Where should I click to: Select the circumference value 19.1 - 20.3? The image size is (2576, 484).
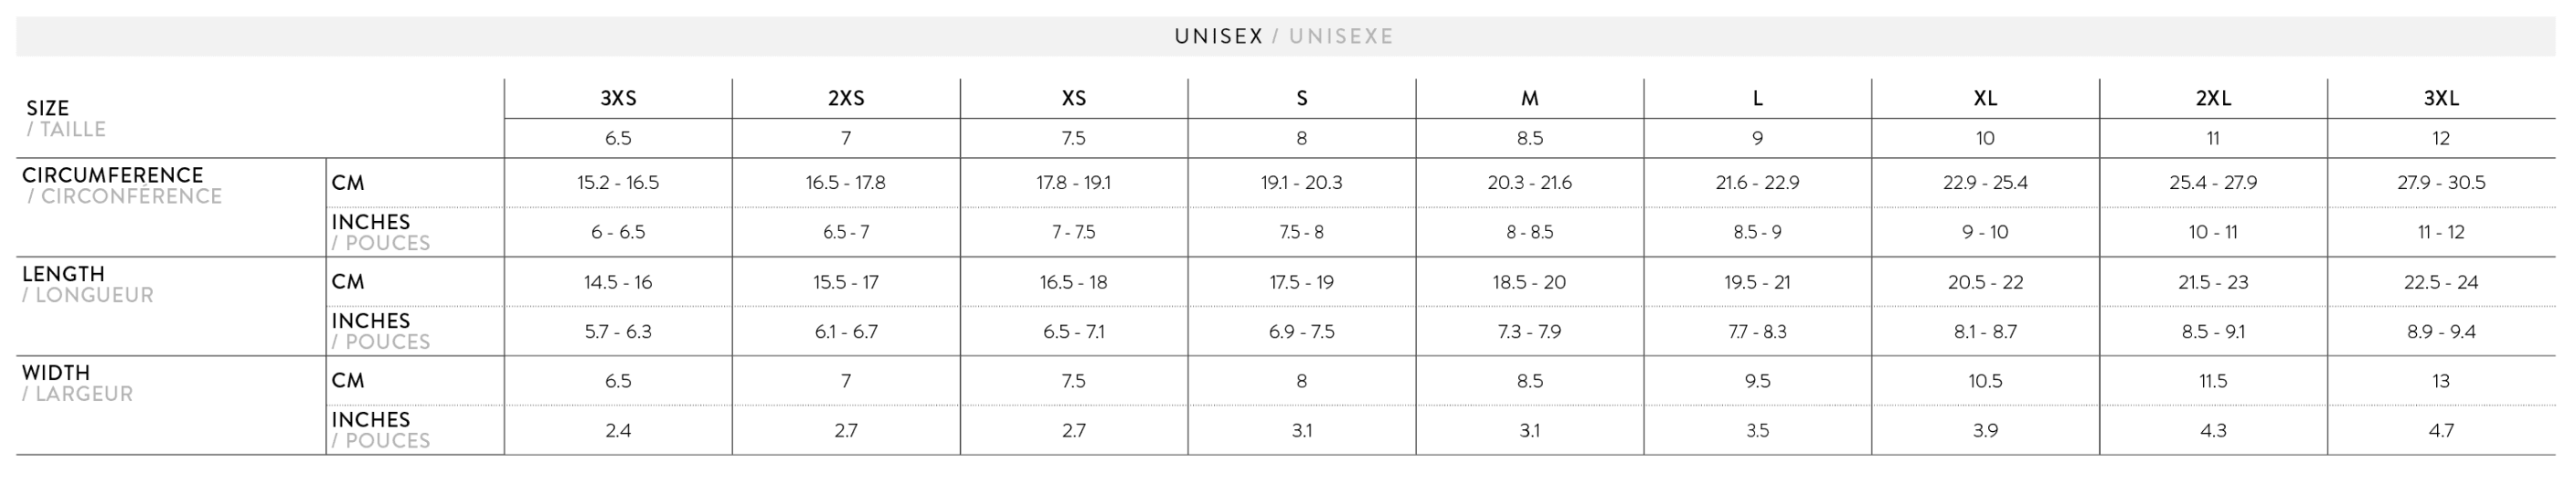pos(1301,183)
